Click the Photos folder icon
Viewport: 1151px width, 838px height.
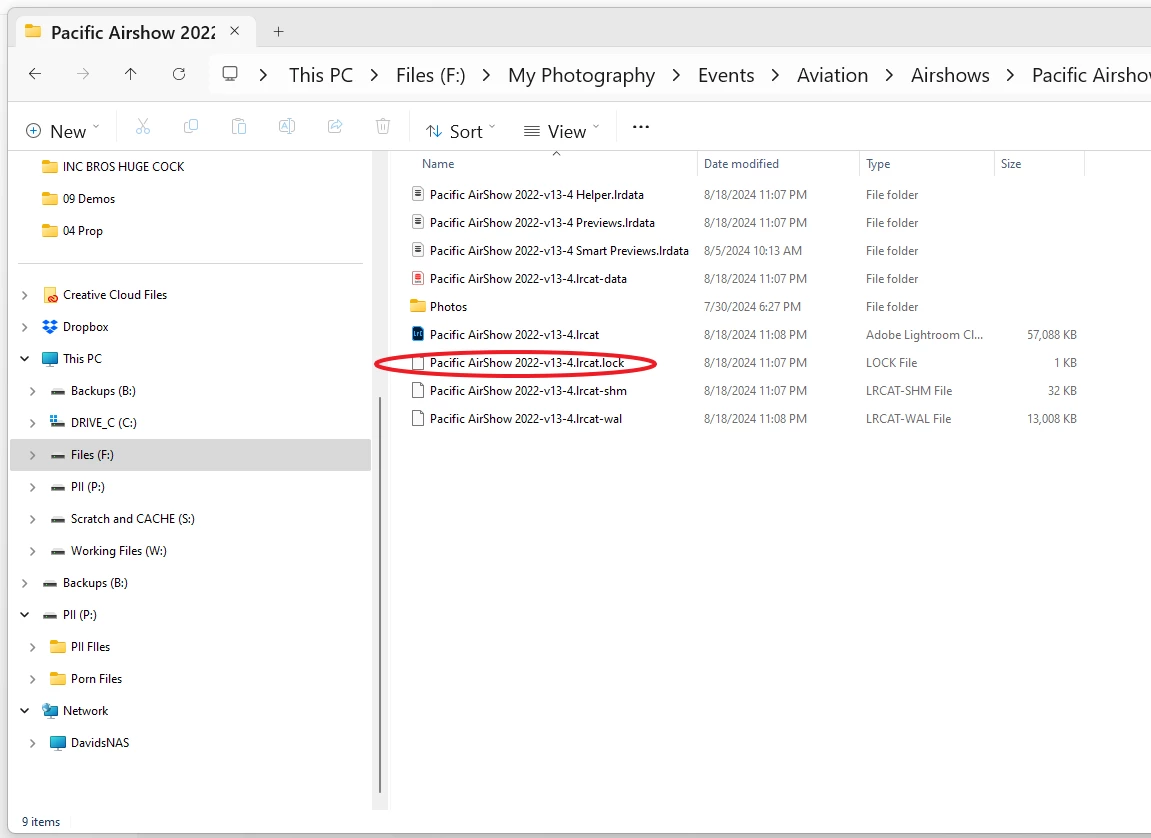pos(418,306)
